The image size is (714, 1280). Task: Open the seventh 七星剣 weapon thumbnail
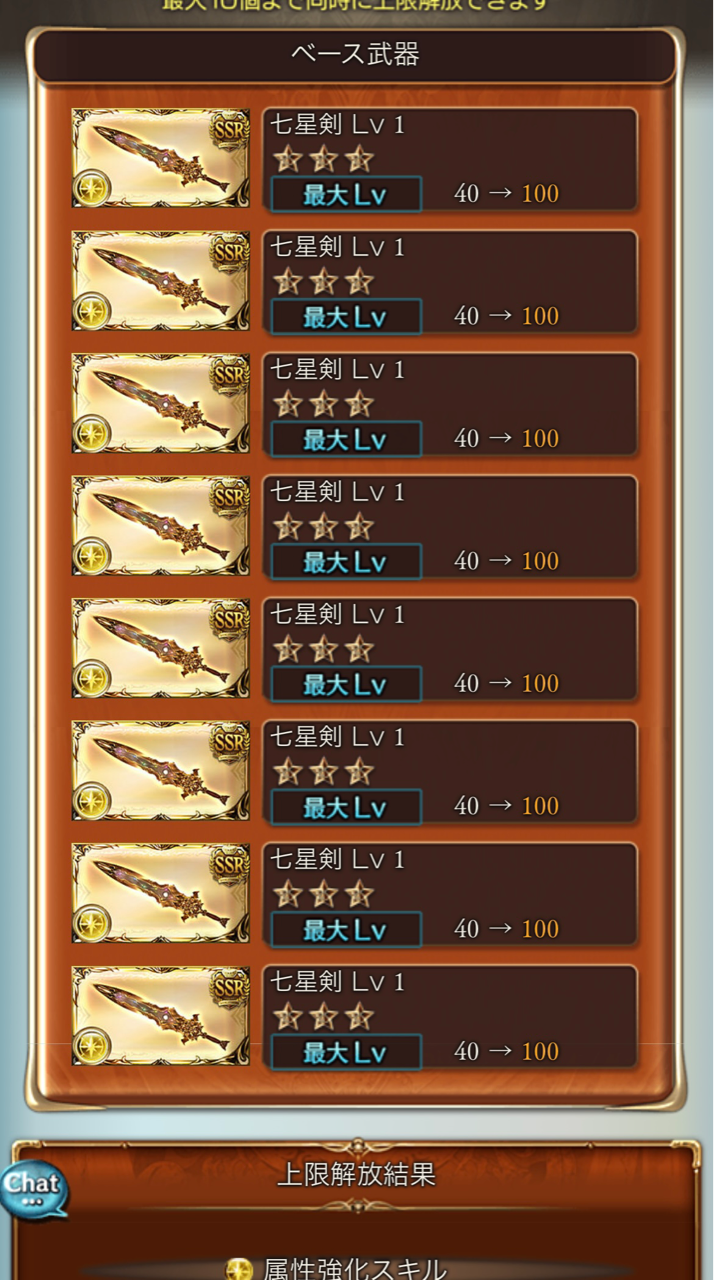tap(161, 893)
